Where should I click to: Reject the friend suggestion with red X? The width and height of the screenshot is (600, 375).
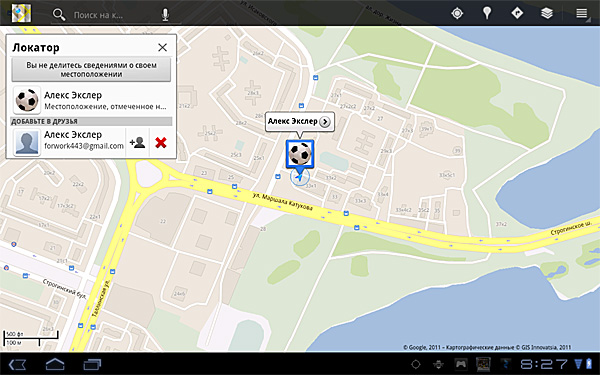[x=161, y=143]
